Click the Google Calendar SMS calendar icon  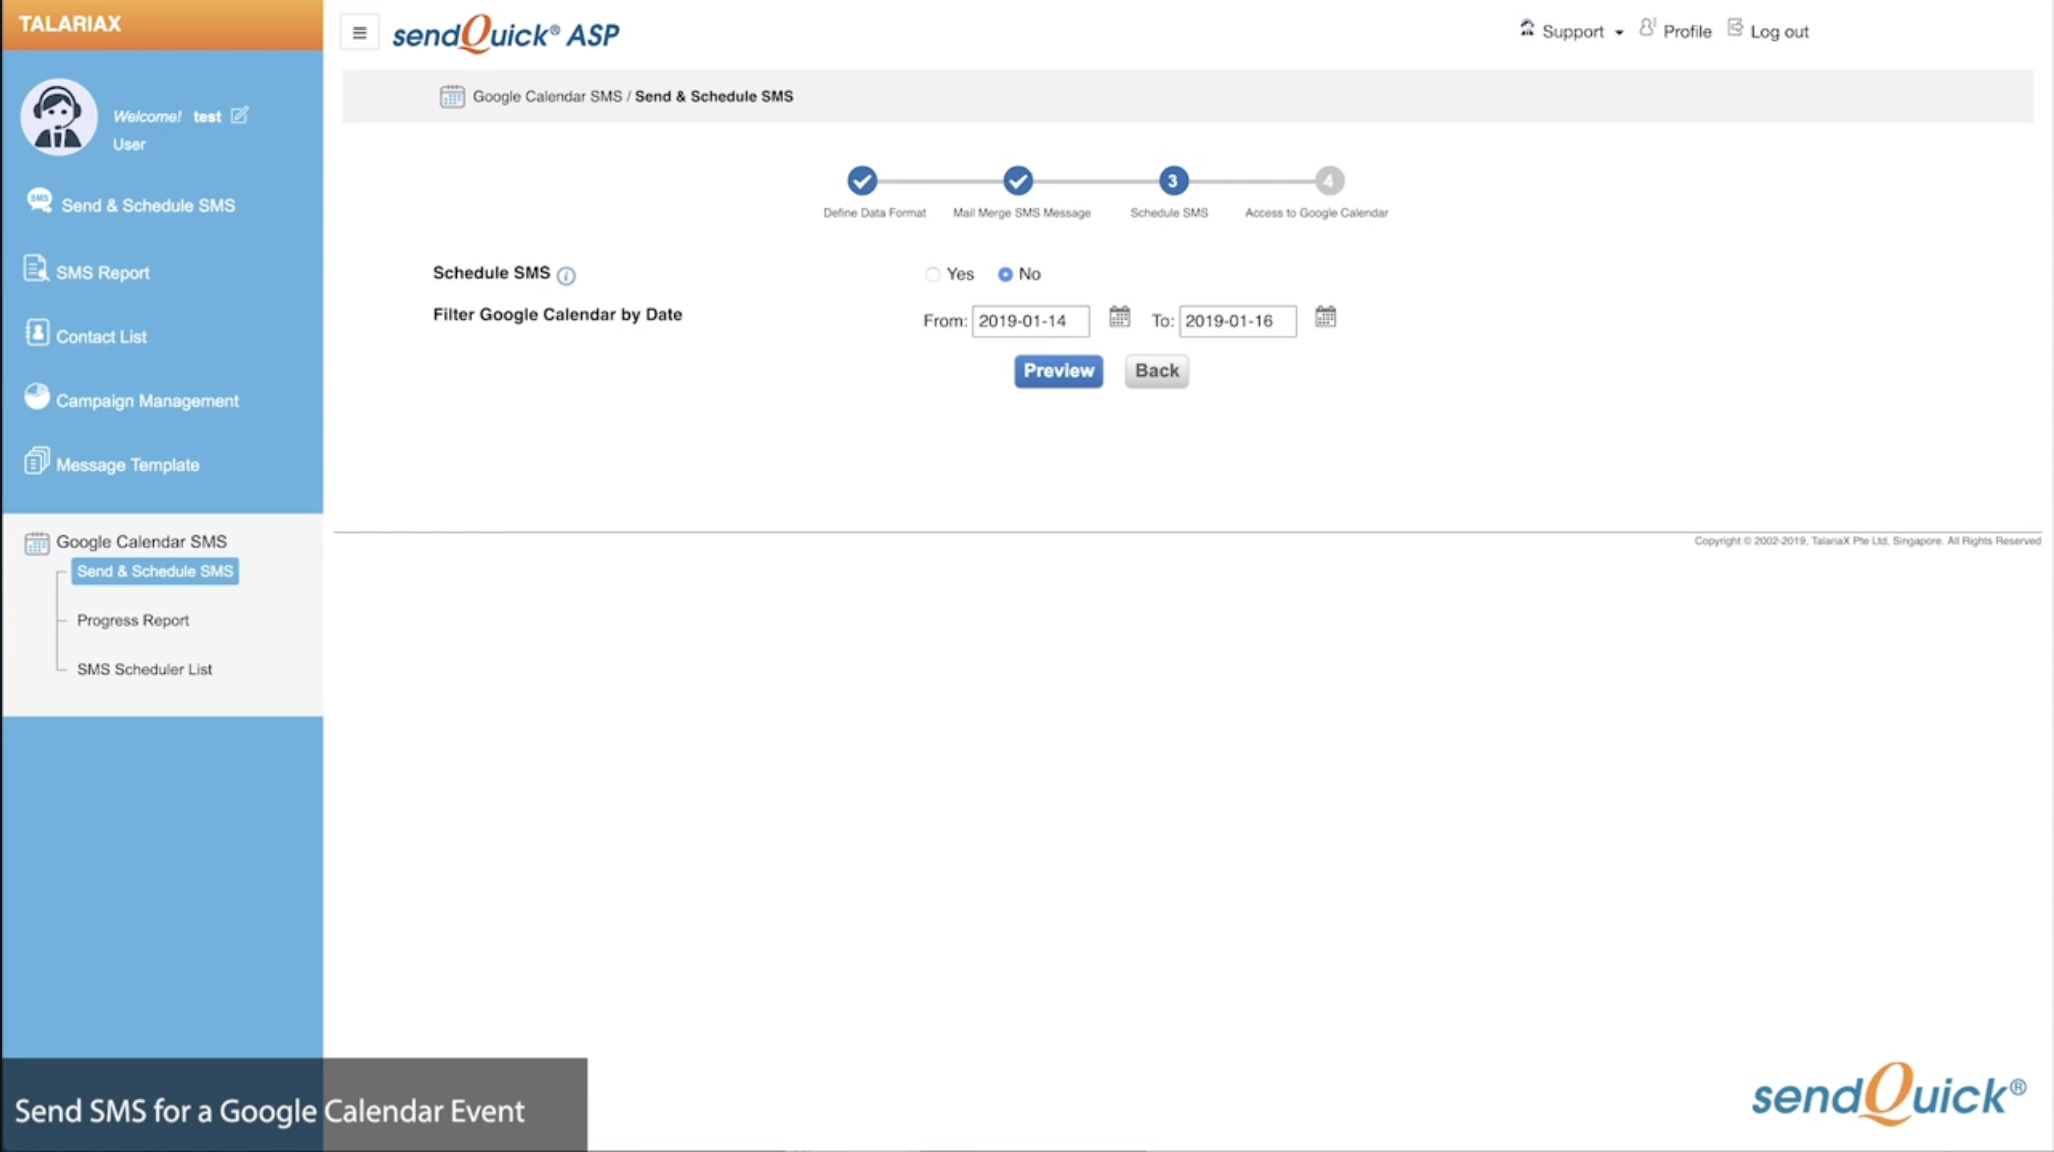click(x=37, y=543)
